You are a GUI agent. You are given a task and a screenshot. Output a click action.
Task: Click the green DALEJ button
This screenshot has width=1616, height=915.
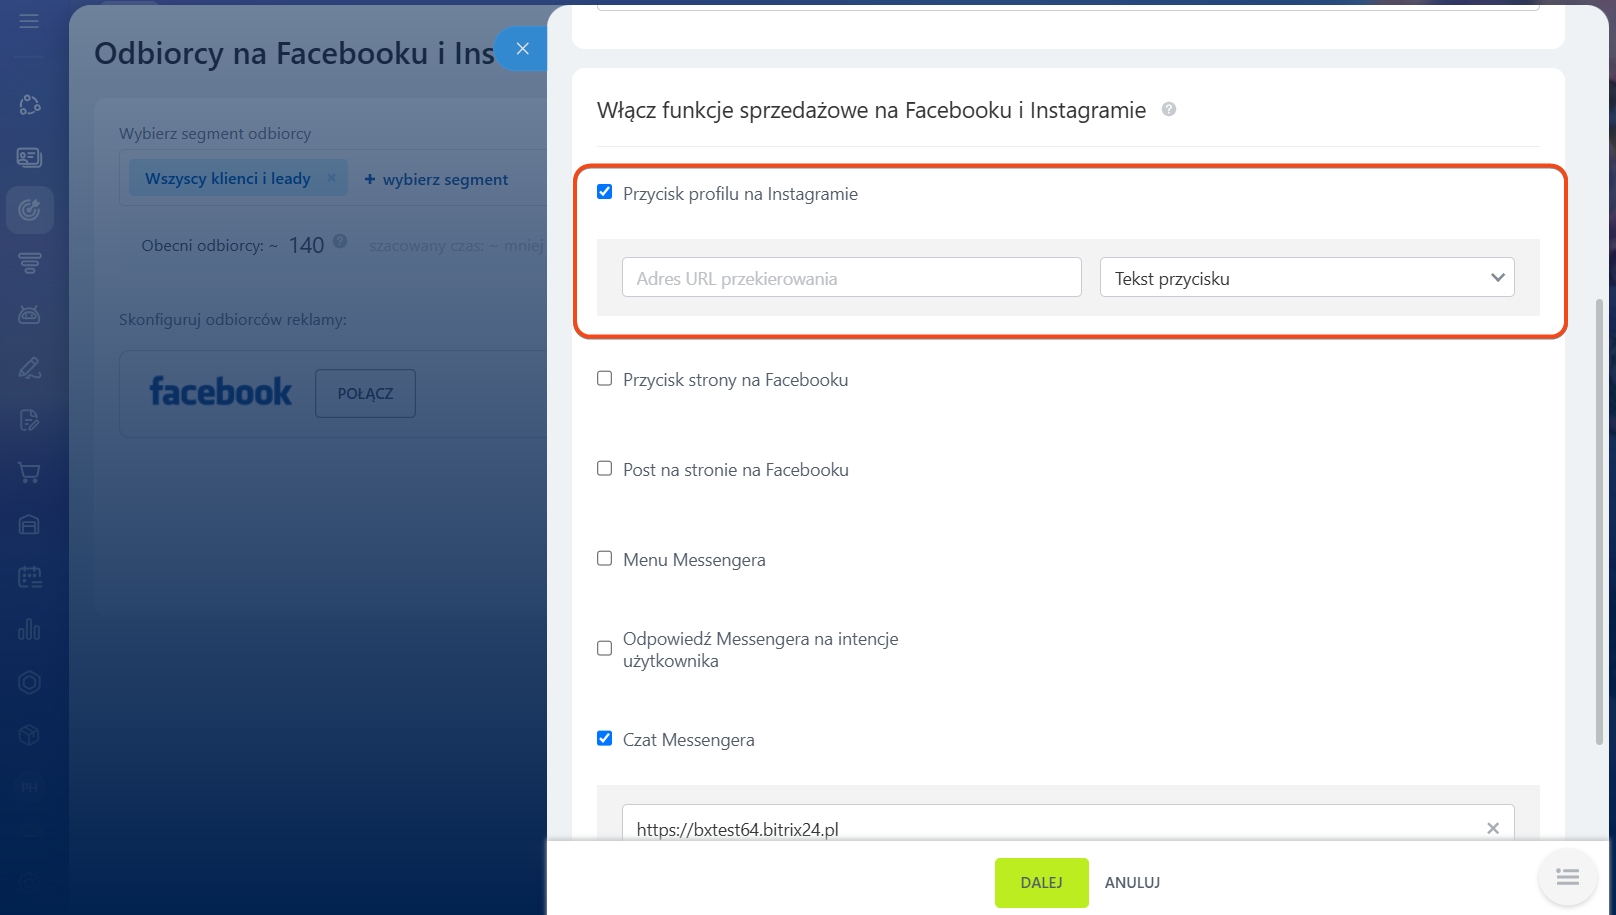1041,883
